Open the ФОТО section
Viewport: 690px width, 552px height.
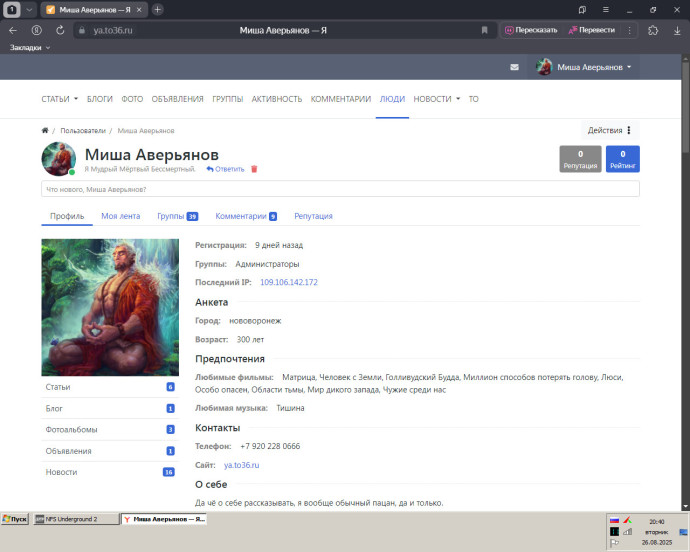[x=132, y=99]
